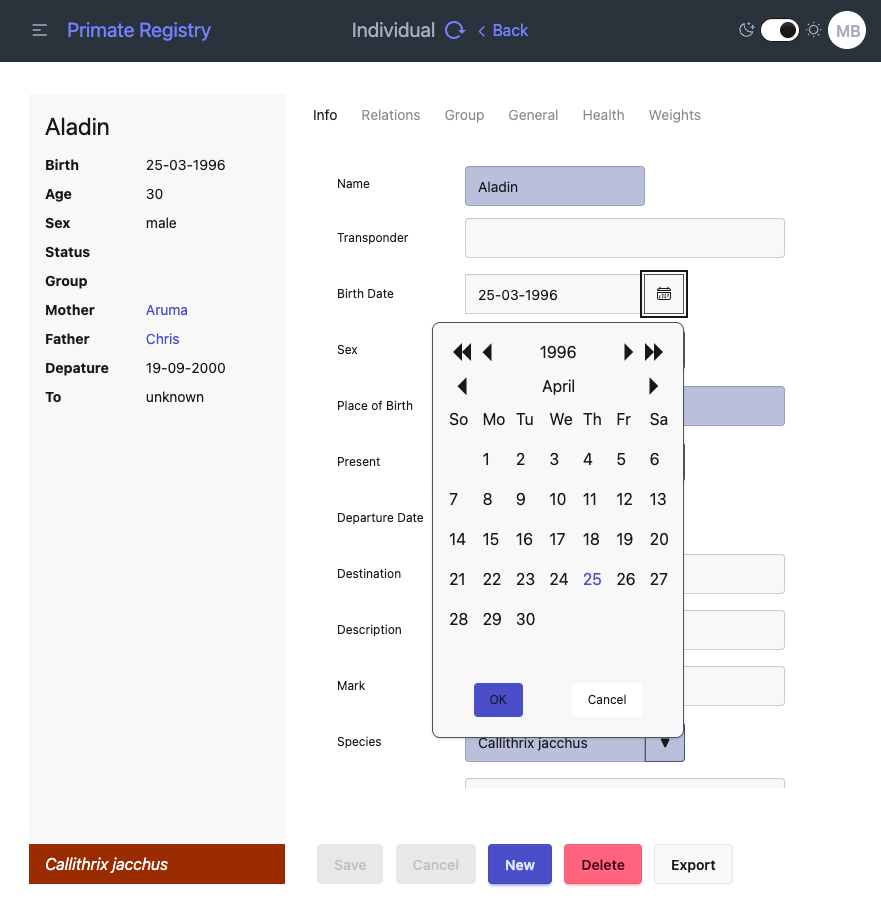Open the Species dropdown for Callithrix jacchus
This screenshot has height=917, width=881.
(x=664, y=746)
